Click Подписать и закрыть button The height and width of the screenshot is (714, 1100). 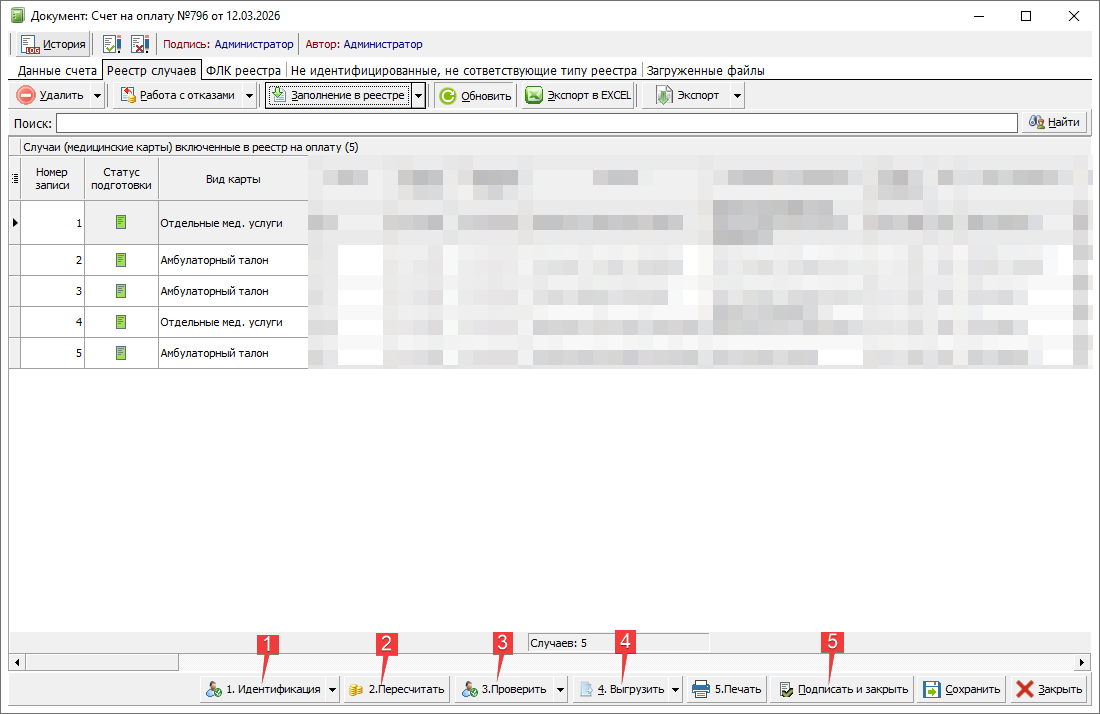pyautogui.click(x=843, y=689)
